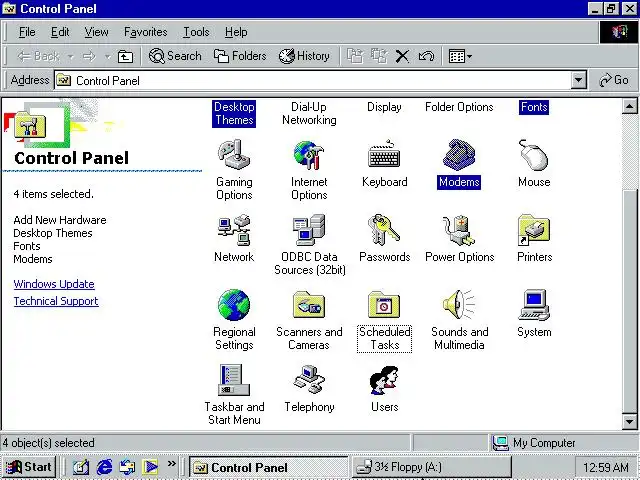640x480 pixels.
Task: Select the Fonts label
Action: click(x=534, y=107)
